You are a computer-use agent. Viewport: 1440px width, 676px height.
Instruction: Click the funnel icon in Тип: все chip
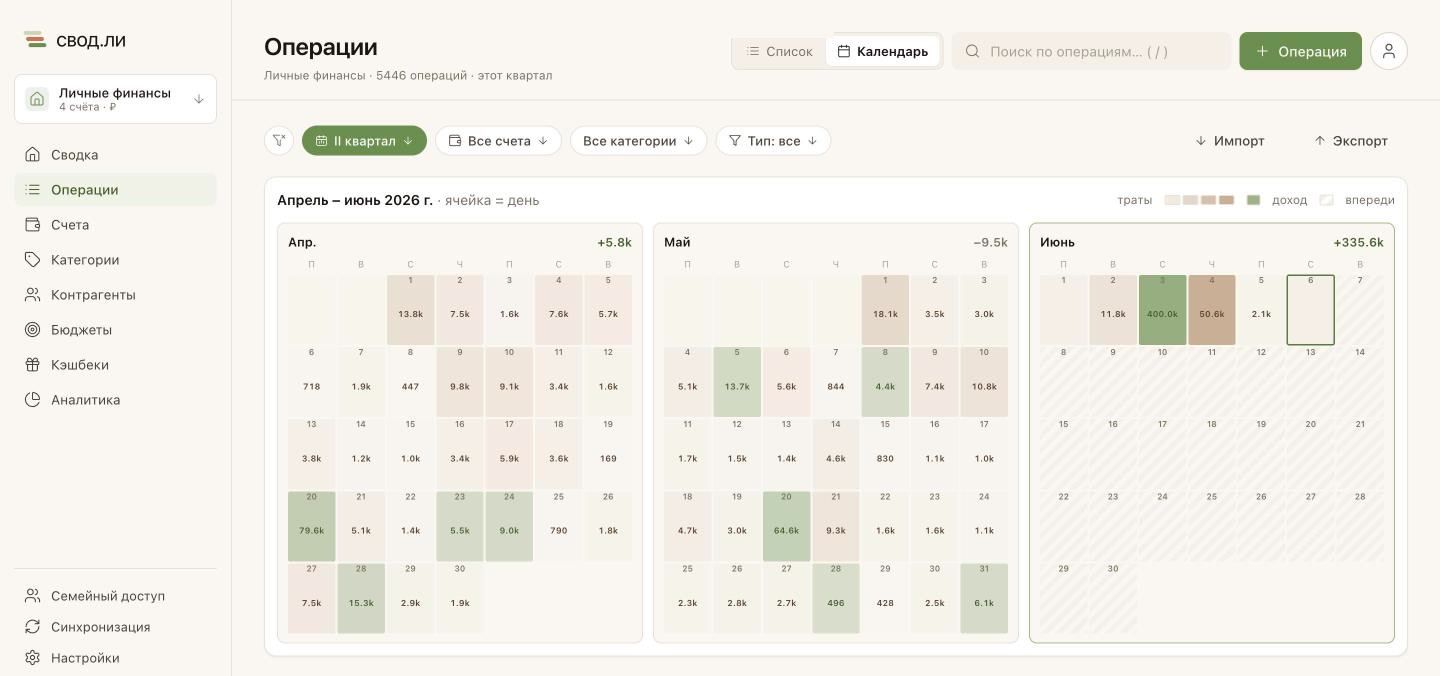pyautogui.click(x=735, y=141)
